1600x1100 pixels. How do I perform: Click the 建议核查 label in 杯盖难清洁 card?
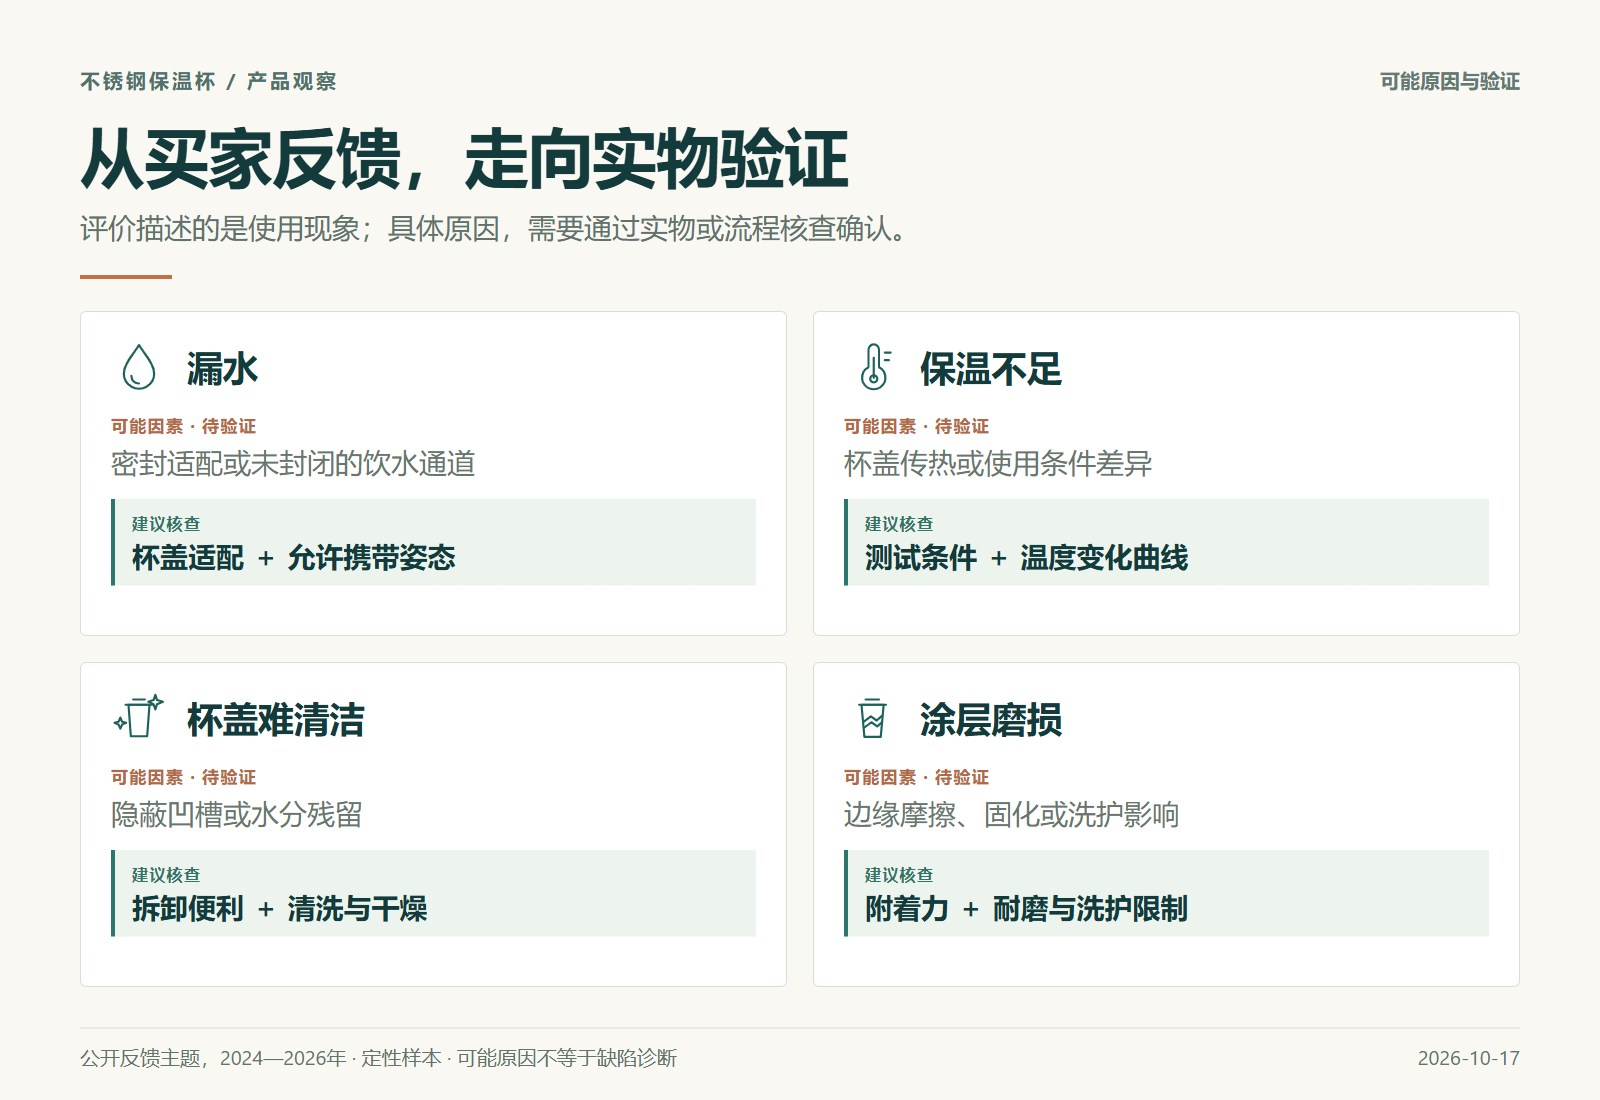166,875
